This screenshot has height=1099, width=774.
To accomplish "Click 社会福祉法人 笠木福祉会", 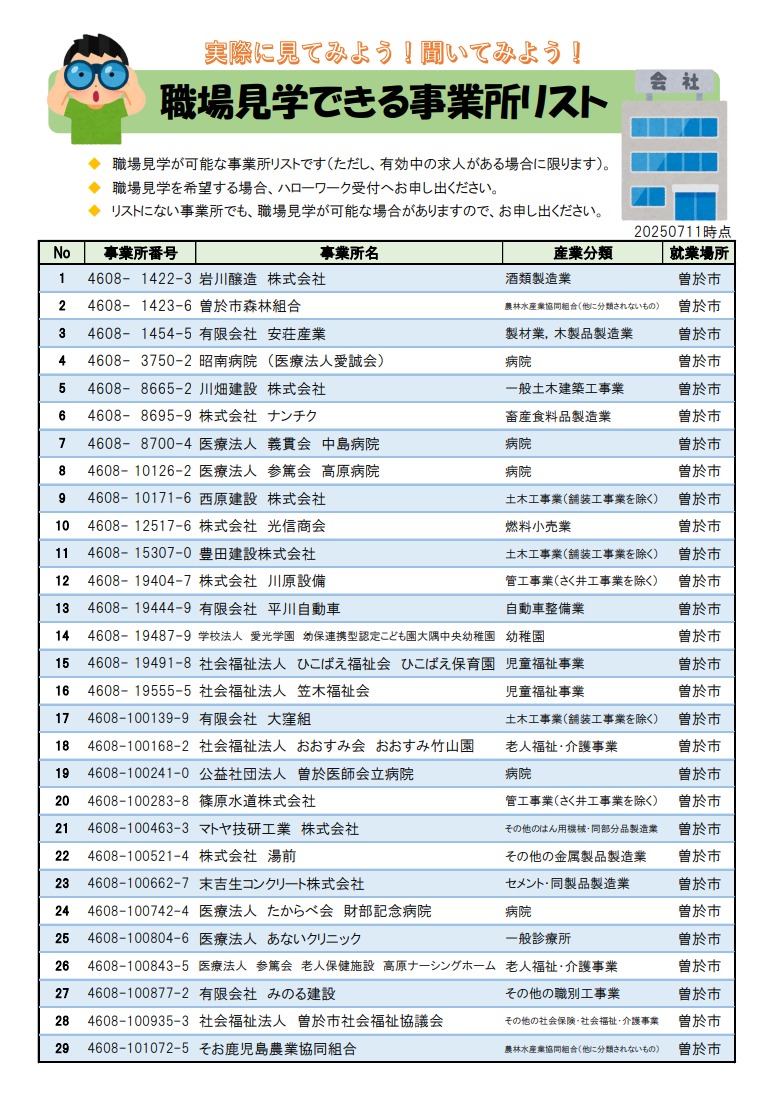I will pos(285,691).
